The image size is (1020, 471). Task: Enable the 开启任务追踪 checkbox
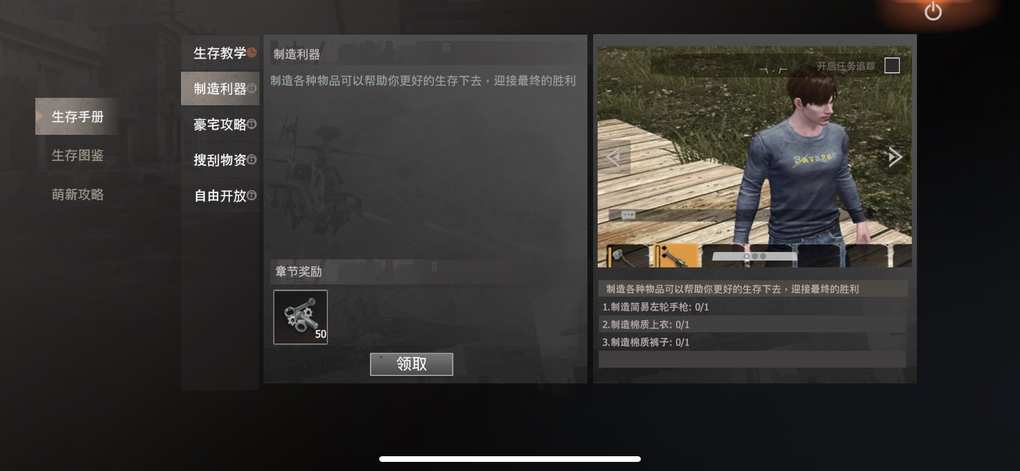[892, 66]
